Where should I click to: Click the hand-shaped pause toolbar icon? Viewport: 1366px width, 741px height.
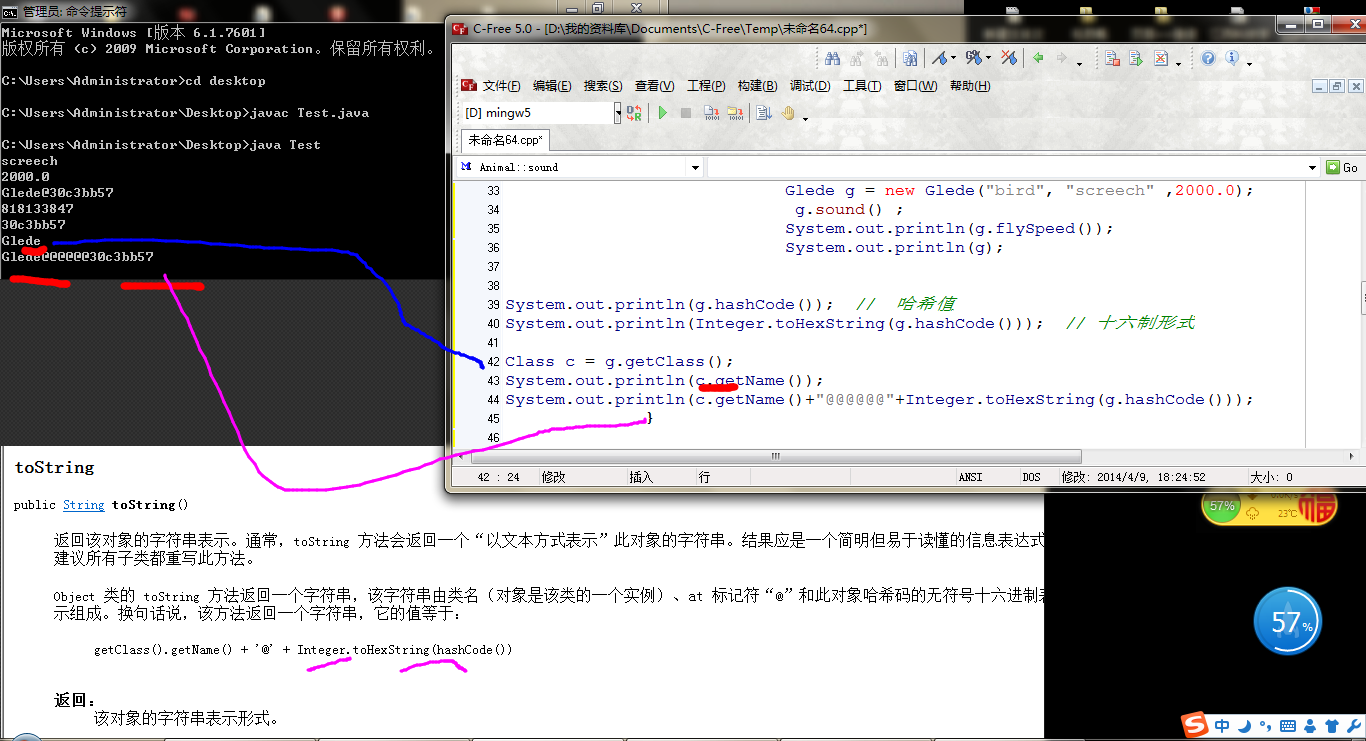[x=790, y=112]
